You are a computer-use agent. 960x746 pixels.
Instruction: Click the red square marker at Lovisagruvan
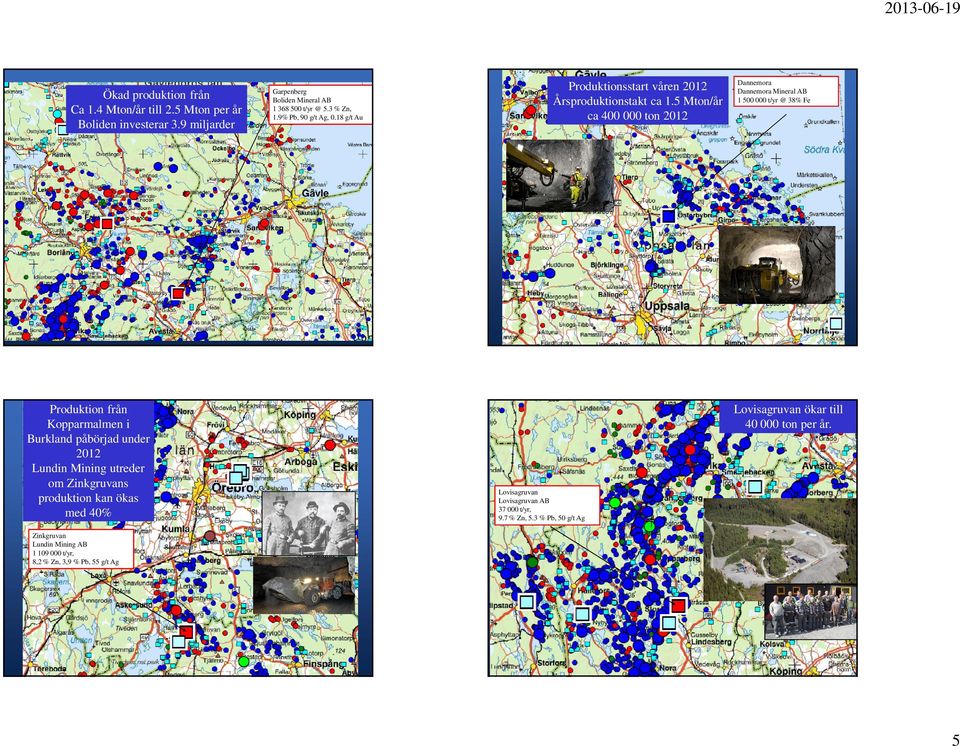678,606
